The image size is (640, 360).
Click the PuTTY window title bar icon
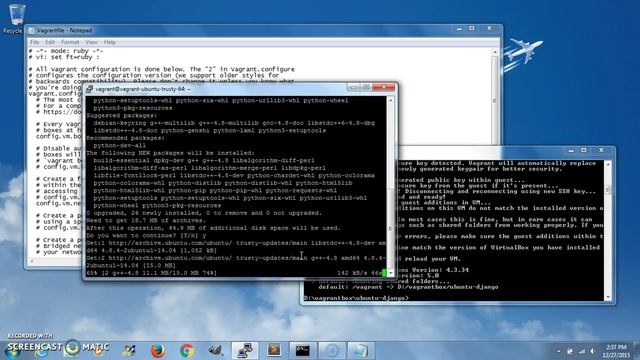click(89, 89)
